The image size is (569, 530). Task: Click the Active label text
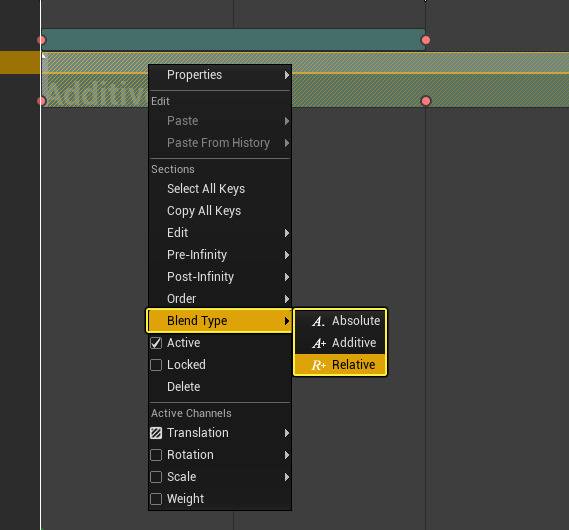pos(184,343)
